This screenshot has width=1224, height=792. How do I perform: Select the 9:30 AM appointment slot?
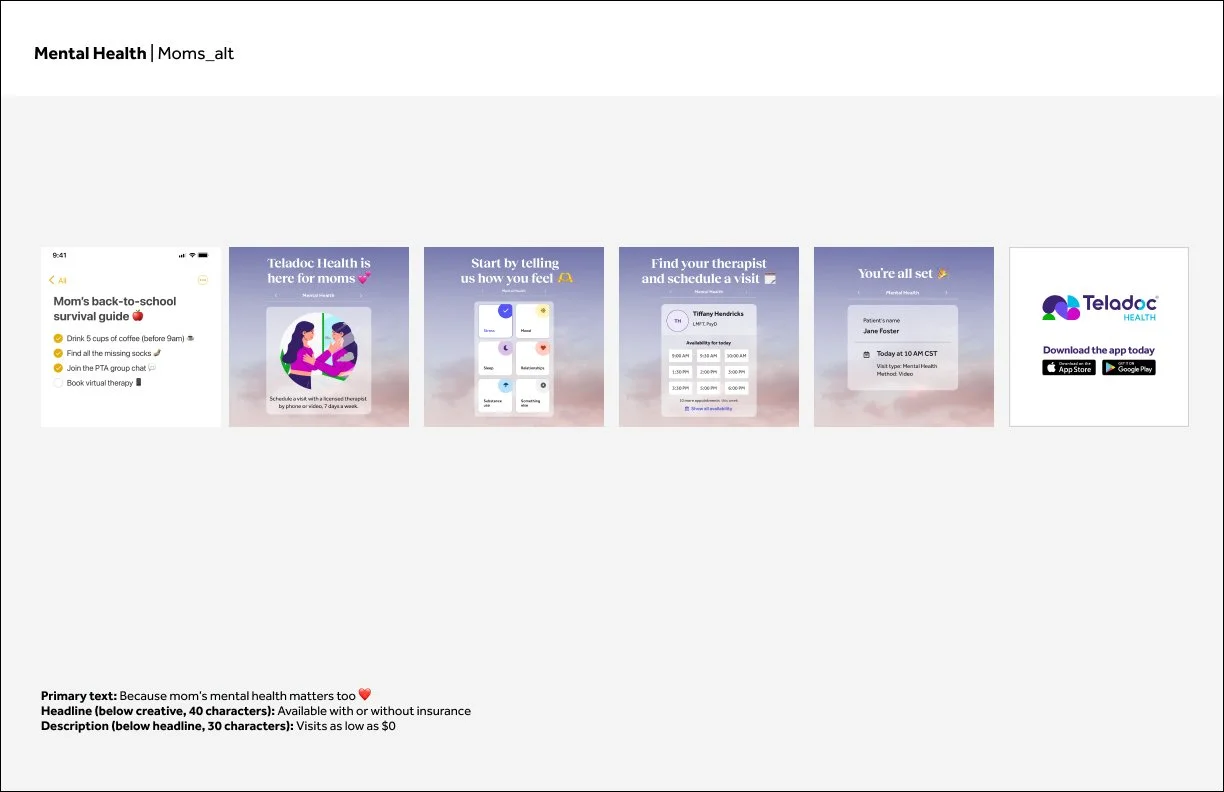coord(708,356)
